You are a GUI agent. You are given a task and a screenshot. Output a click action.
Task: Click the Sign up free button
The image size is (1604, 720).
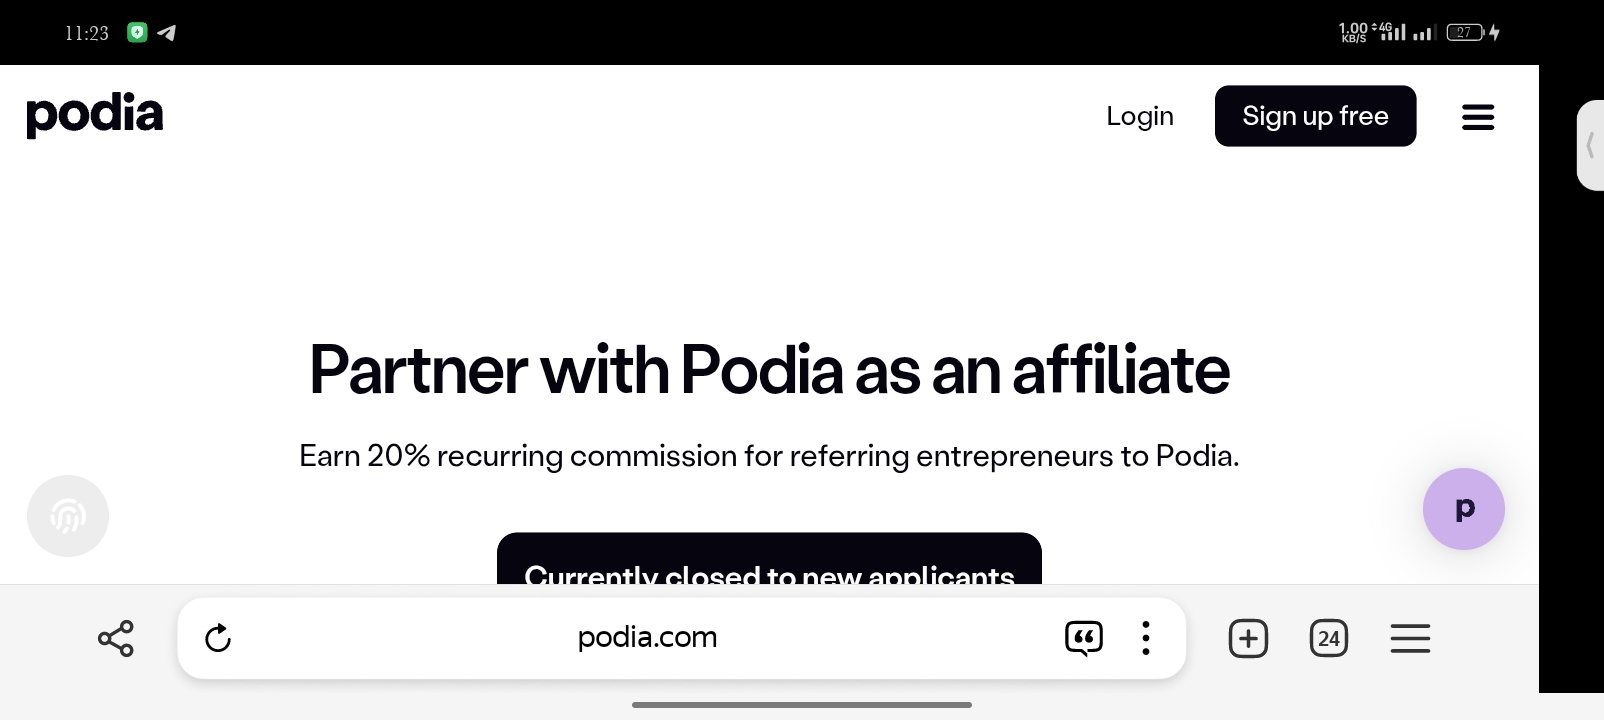coord(1315,116)
